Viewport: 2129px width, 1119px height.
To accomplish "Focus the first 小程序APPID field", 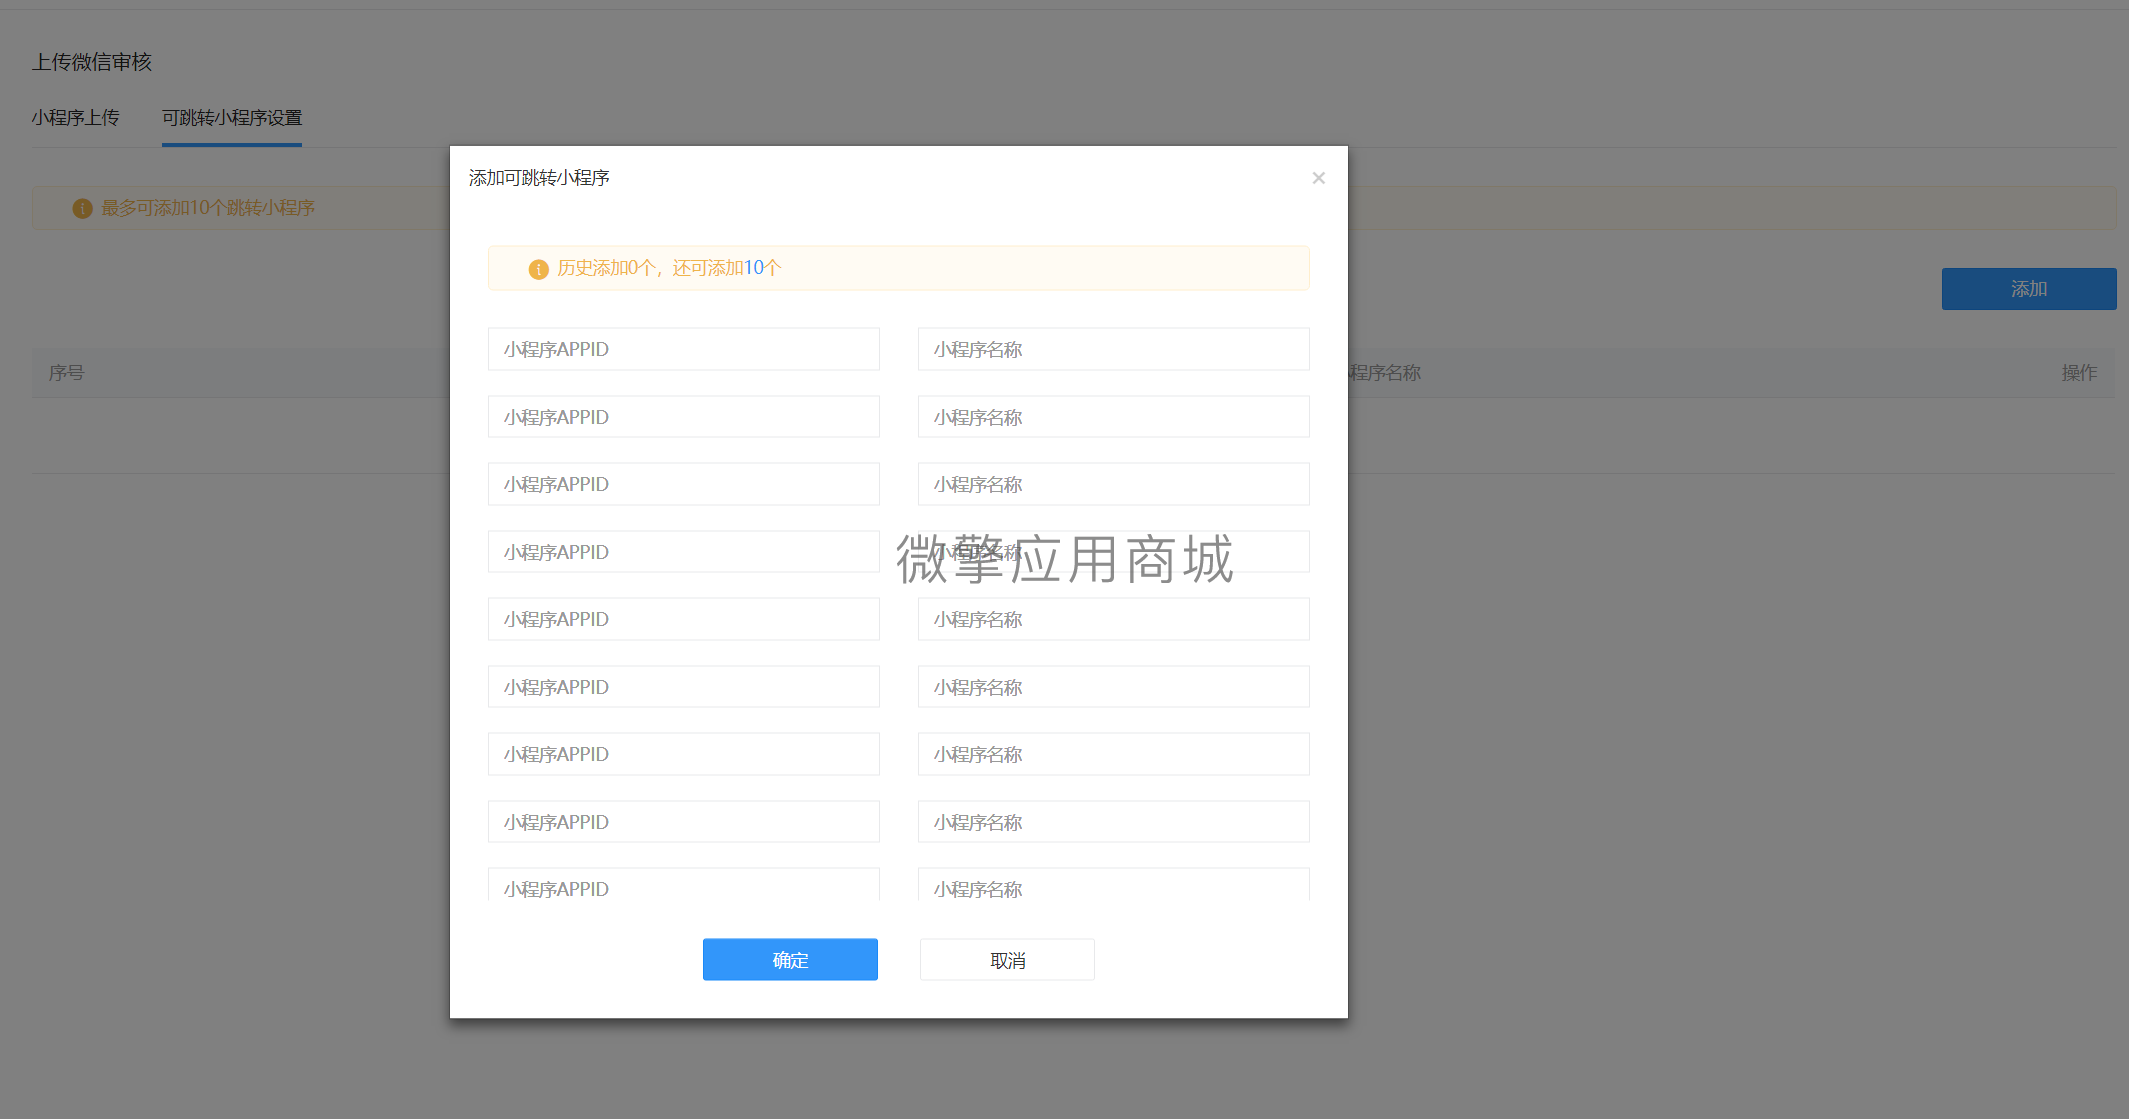I will [684, 349].
